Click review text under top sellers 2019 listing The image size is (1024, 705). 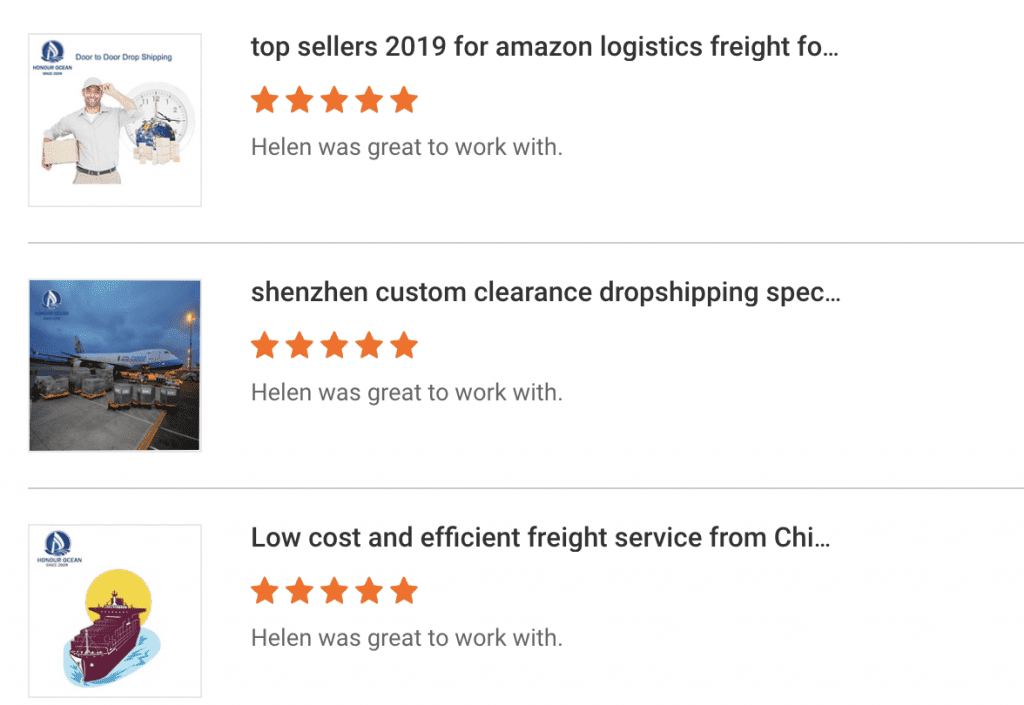(x=406, y=148)
